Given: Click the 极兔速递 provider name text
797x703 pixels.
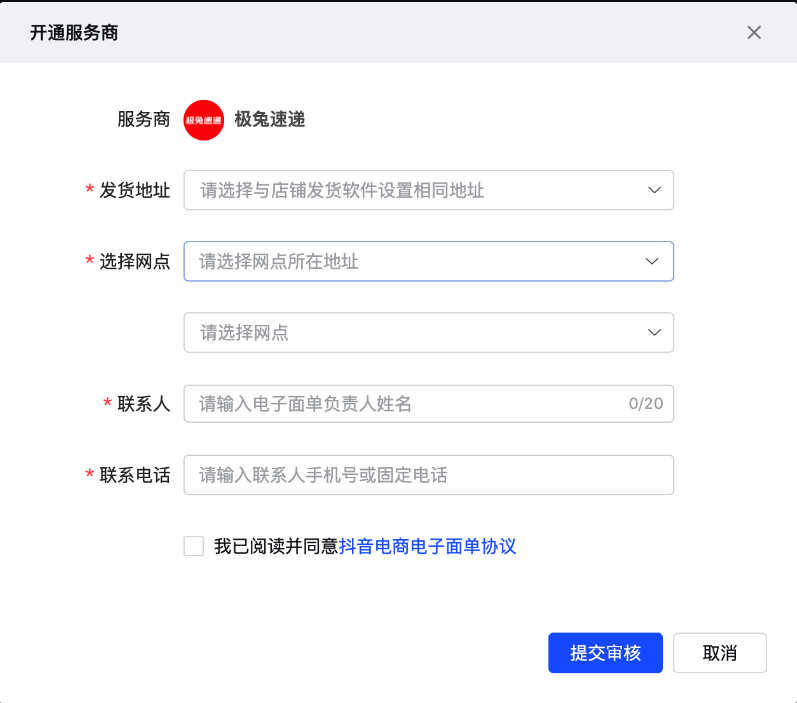Looking at the screenshot, I should tap(269, 120).
